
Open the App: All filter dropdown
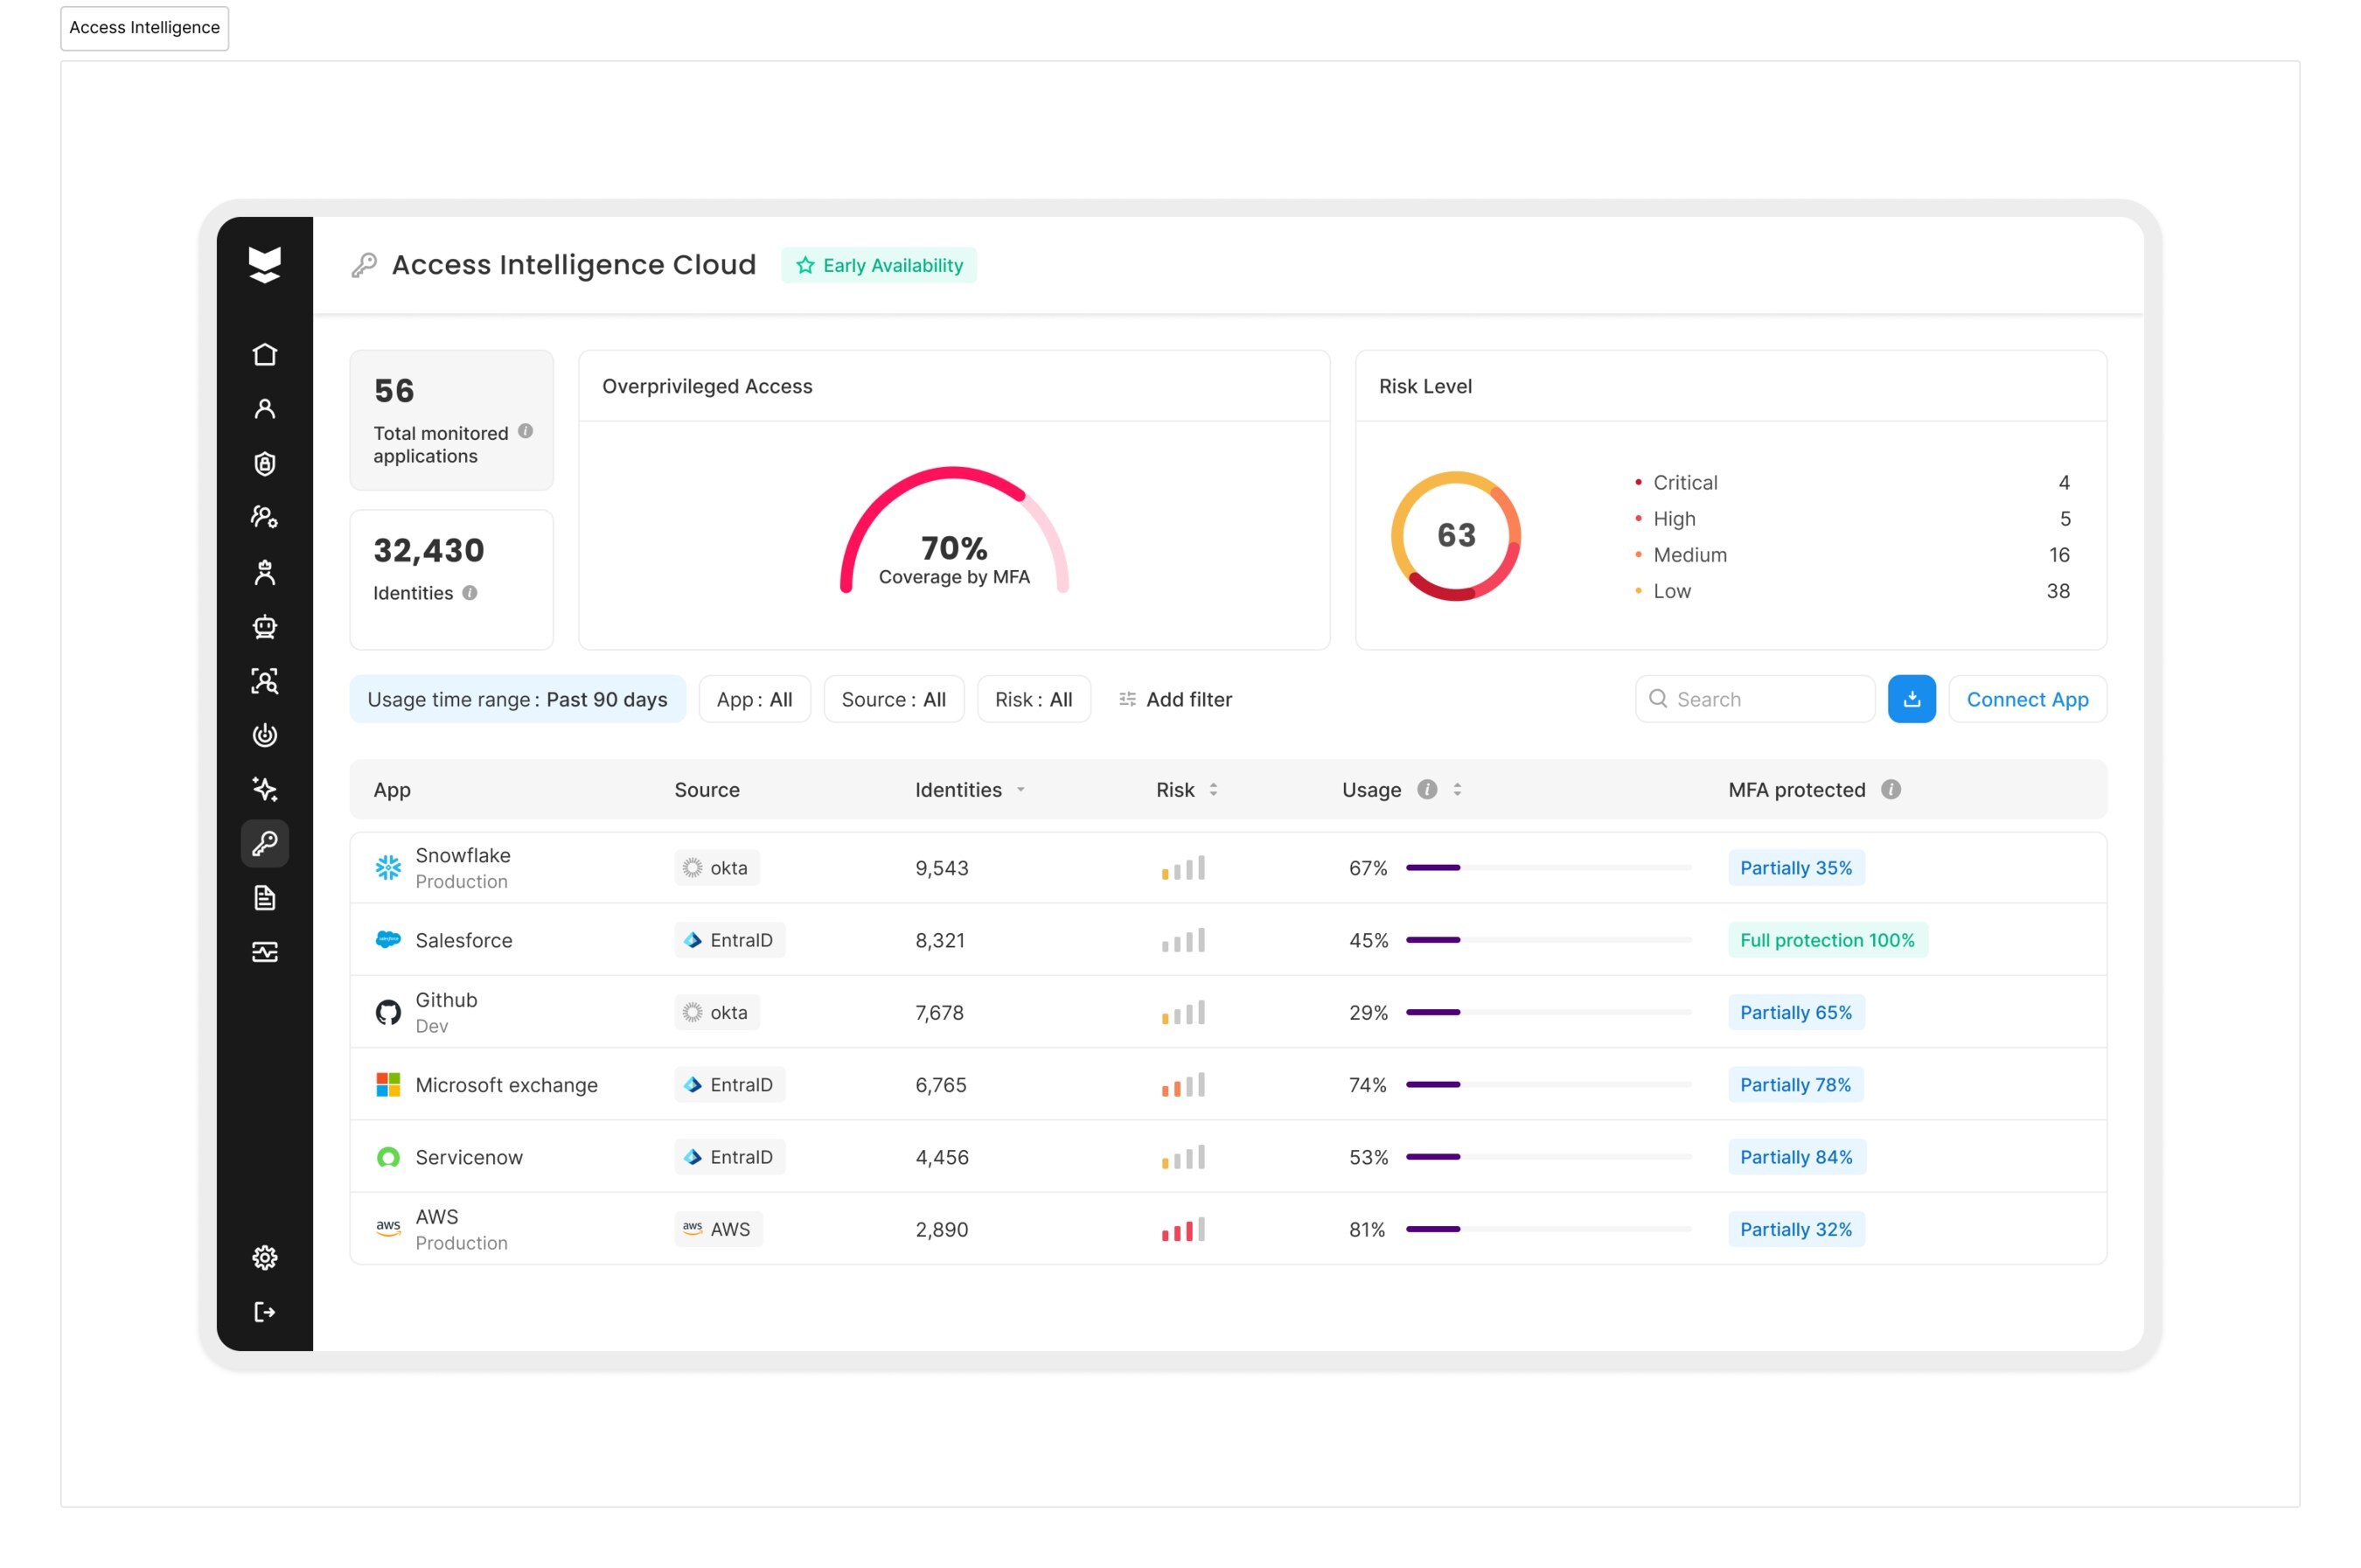pos(754,699)
